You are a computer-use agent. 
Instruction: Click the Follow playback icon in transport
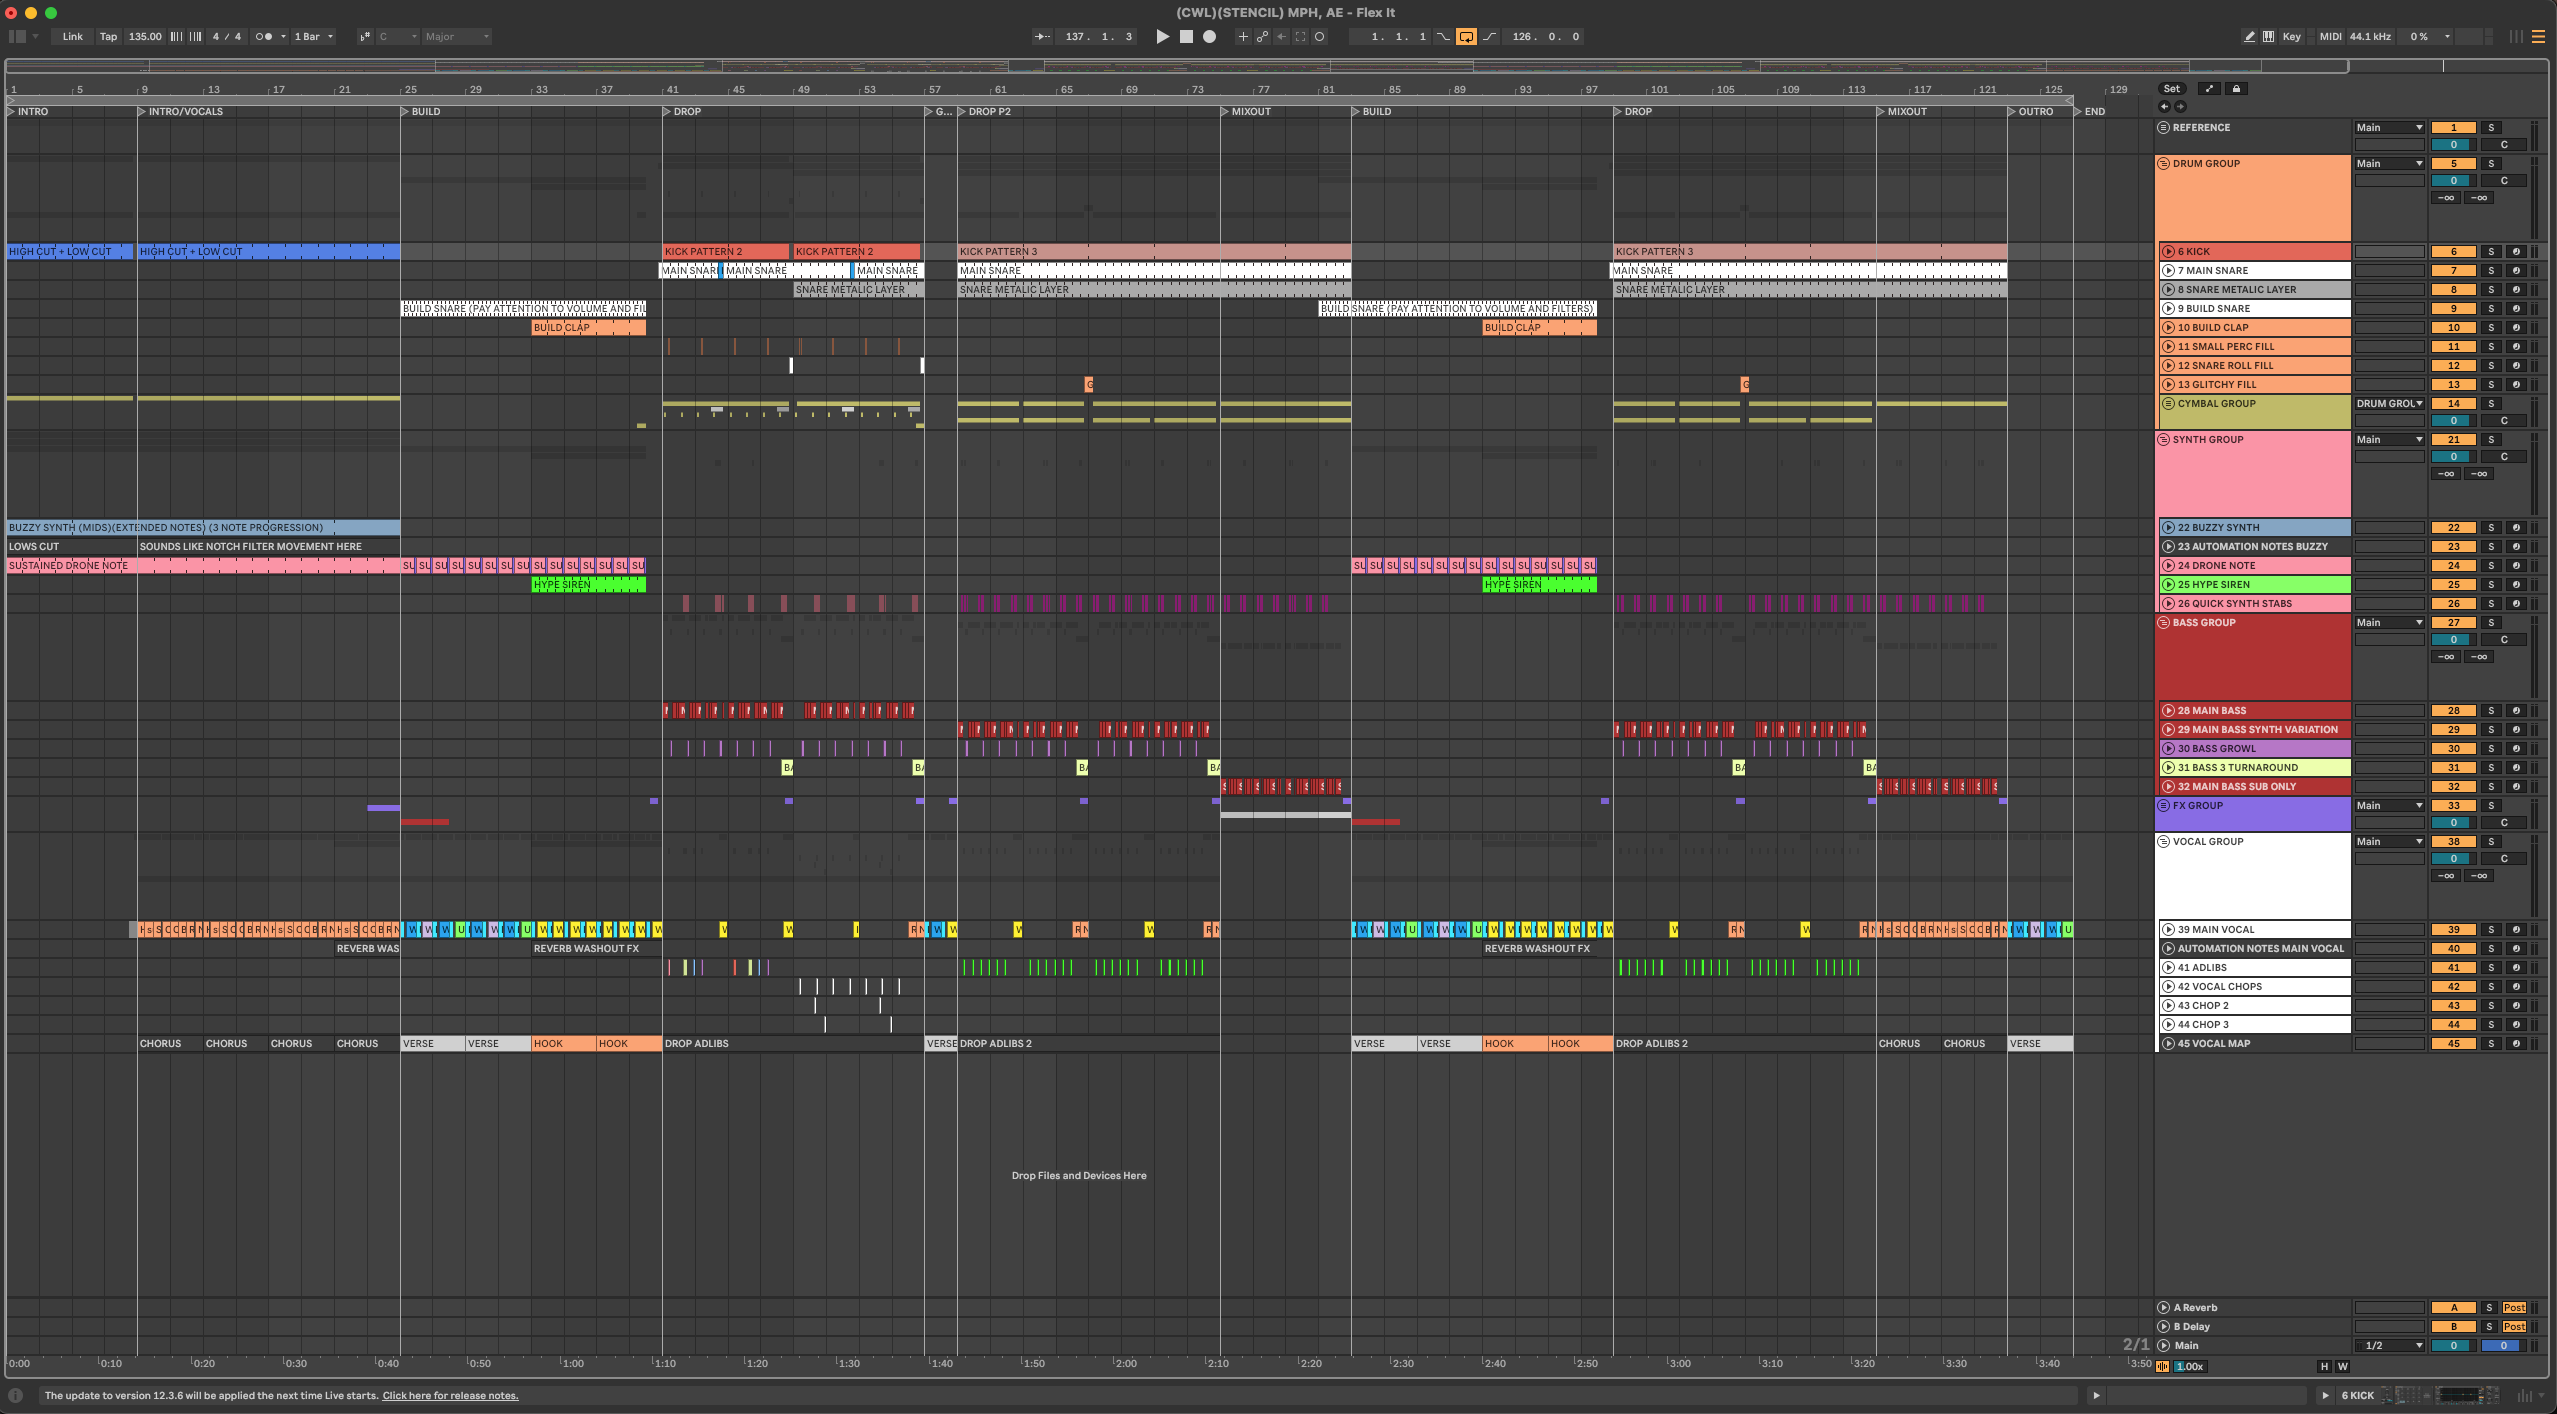tap(1042, 37)
